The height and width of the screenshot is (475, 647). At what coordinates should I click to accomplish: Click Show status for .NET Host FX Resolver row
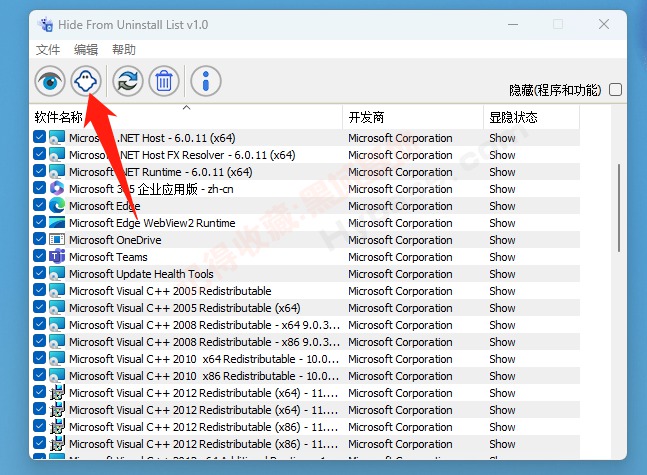click(x=502, y=155)
